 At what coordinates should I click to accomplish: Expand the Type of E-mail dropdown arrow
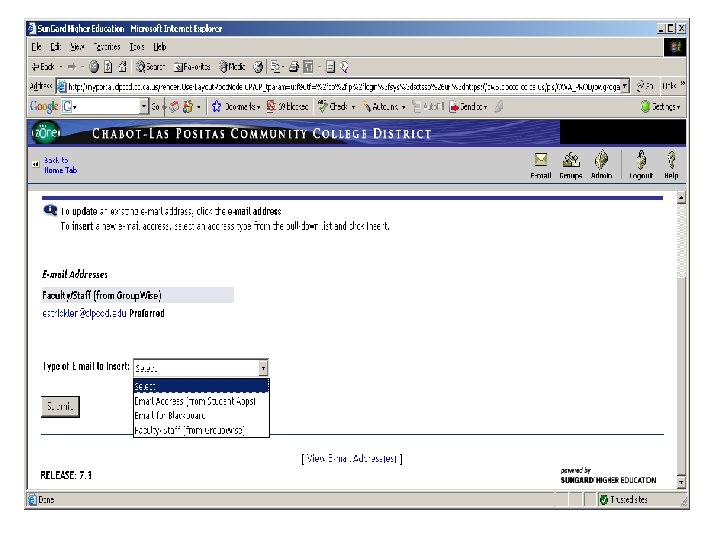[263, 368]
